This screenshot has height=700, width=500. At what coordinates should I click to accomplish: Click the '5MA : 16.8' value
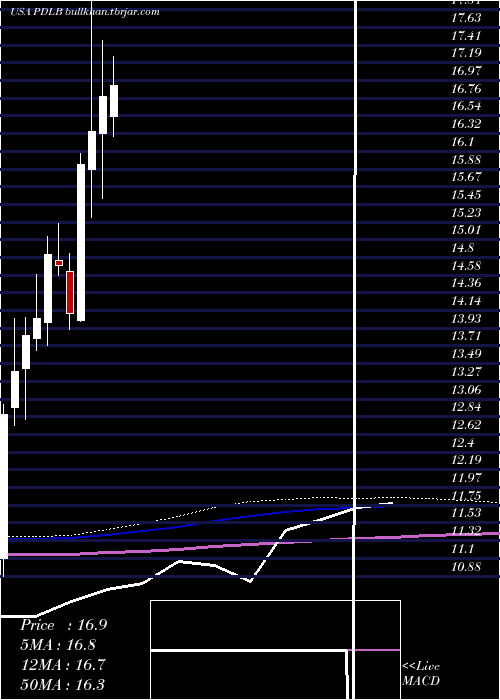[58, 645]
